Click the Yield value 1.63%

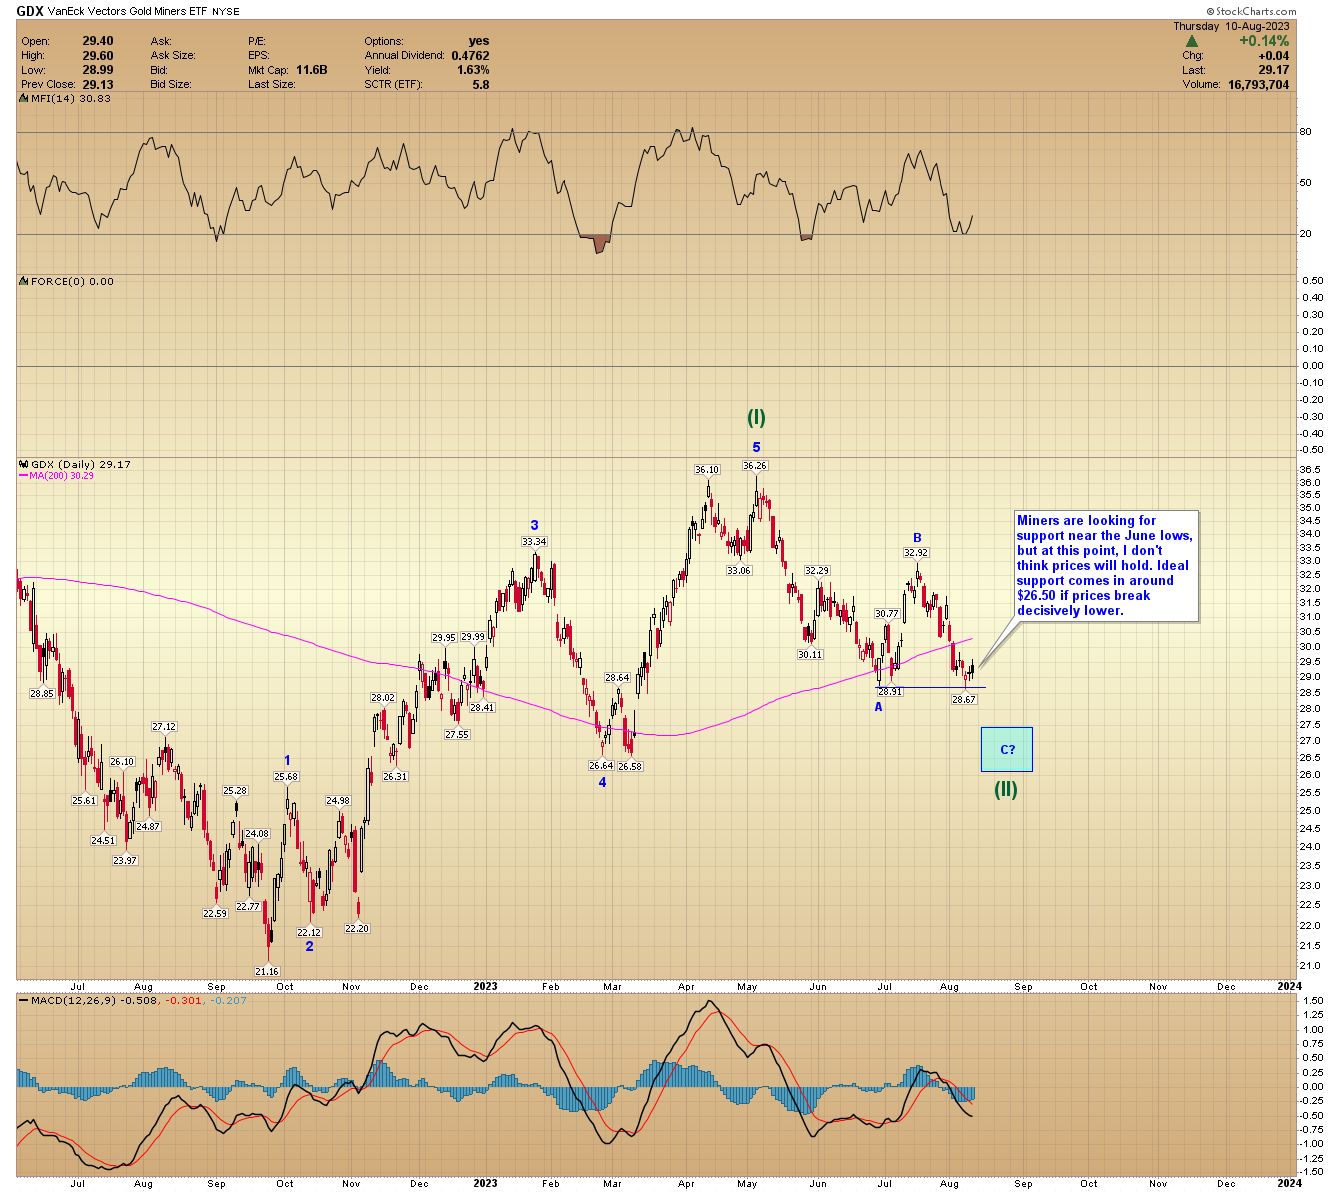[x=473, y=70]
